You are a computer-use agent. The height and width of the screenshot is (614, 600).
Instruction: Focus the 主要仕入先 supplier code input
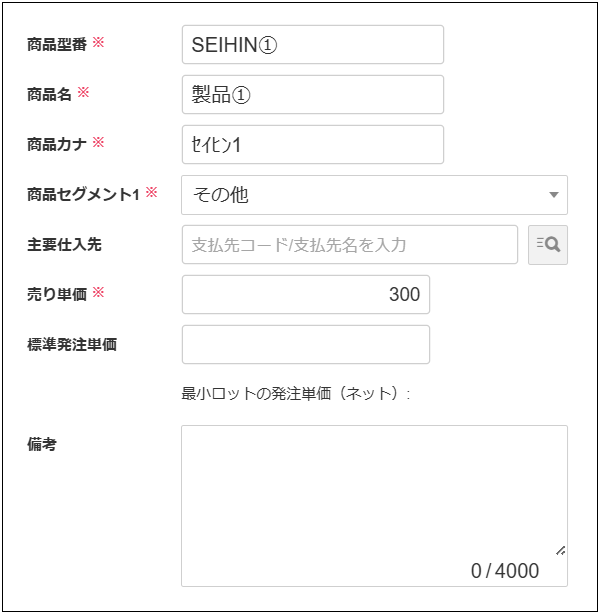[x=349, y=245]
